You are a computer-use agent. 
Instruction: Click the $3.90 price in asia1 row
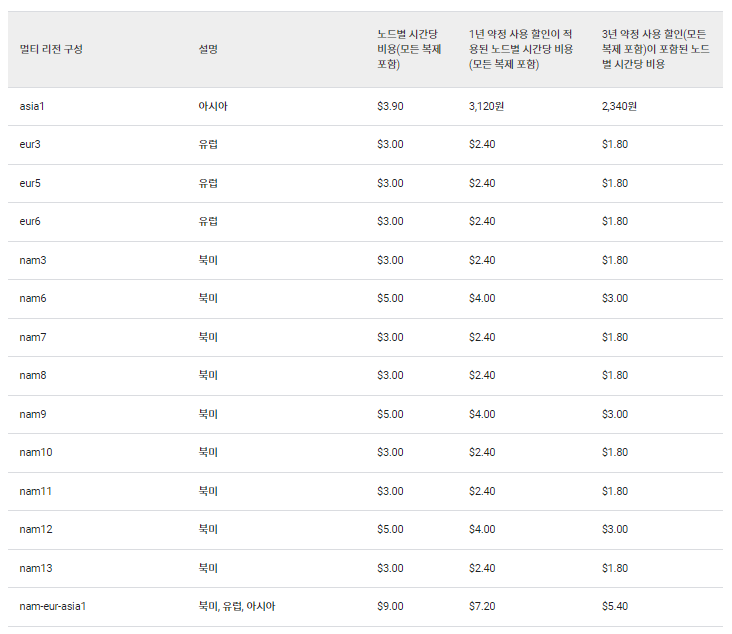pos(390,106)
